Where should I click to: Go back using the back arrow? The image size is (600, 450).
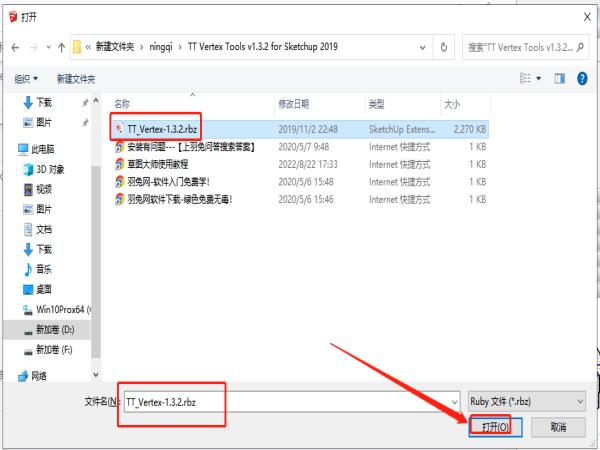point(15,47)
